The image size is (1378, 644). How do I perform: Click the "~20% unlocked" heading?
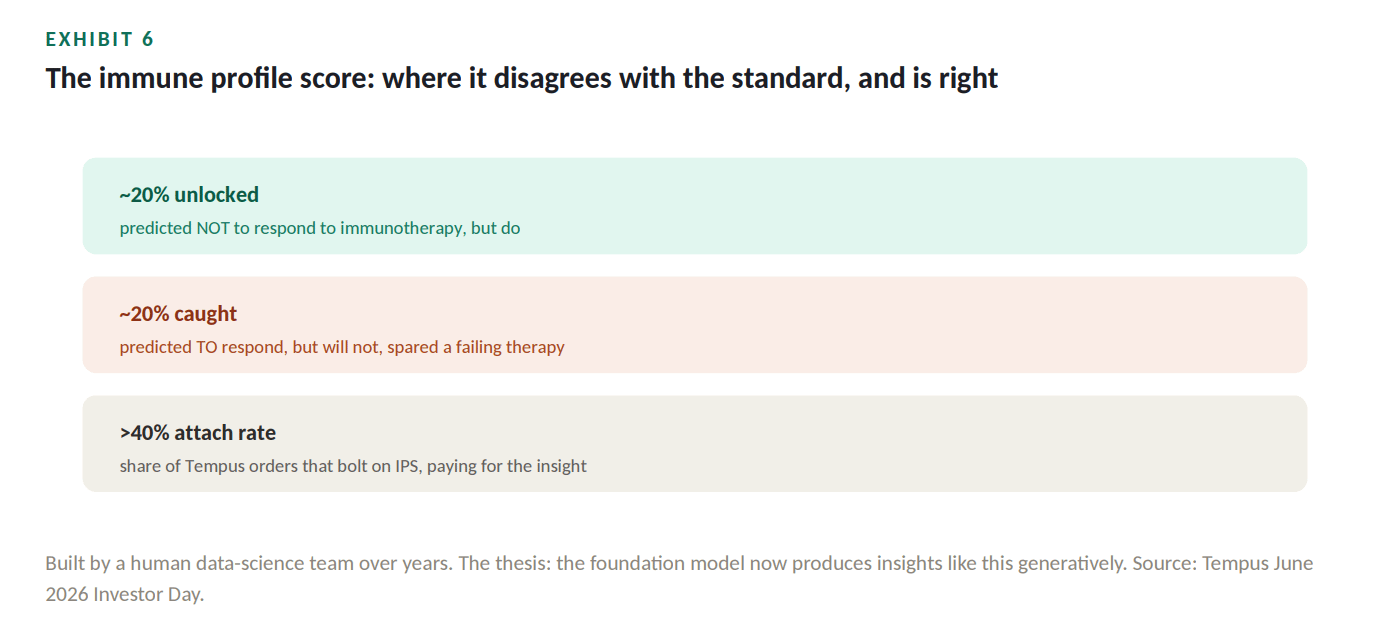[x=189, y=195]
